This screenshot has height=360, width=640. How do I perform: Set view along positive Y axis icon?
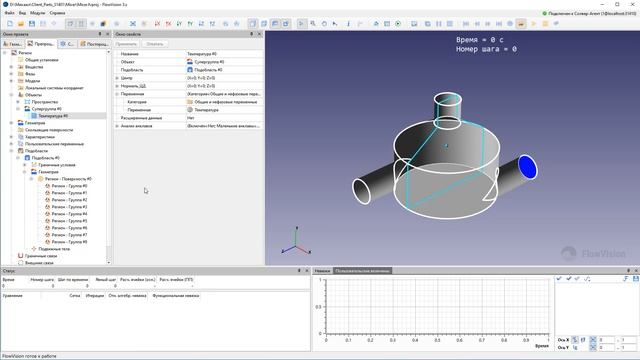190,24
